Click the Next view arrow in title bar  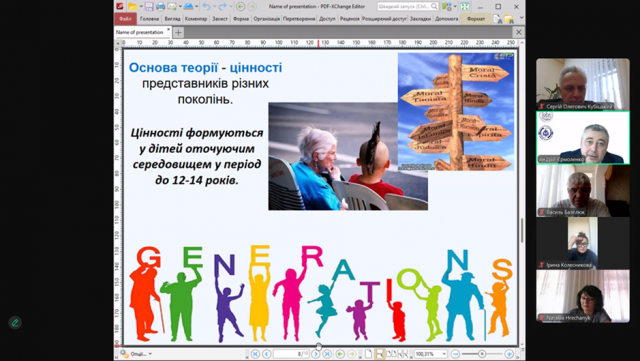pyautogui.click(x=252, y=7)
